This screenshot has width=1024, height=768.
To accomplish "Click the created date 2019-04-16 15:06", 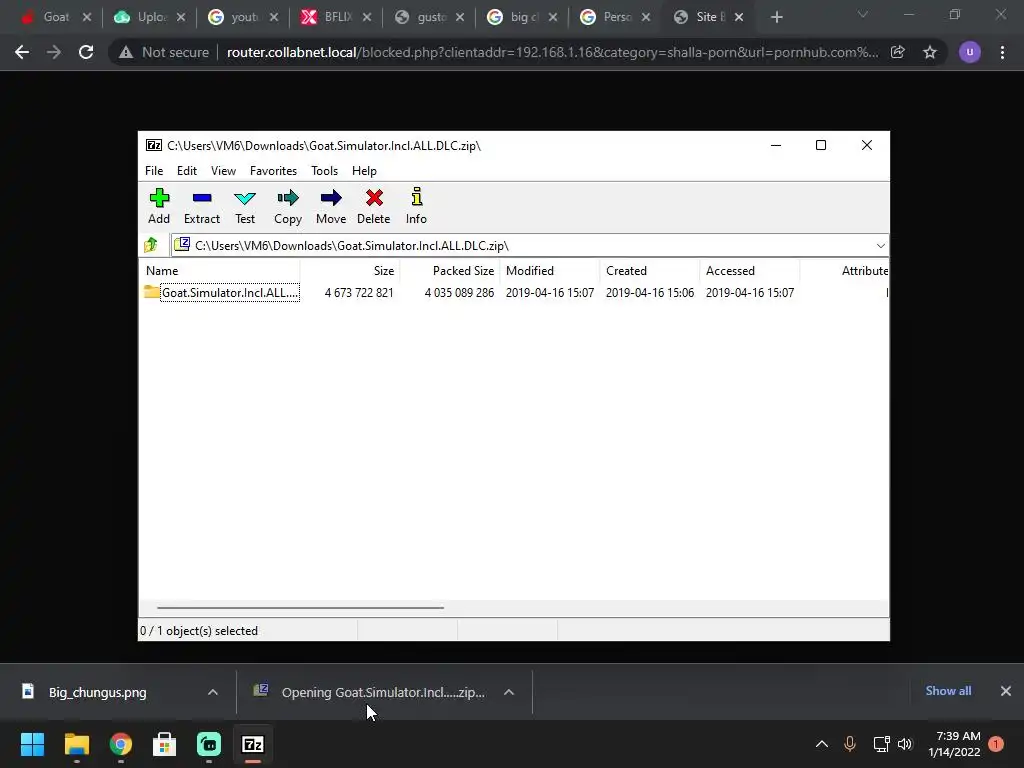I will (650, 293).
